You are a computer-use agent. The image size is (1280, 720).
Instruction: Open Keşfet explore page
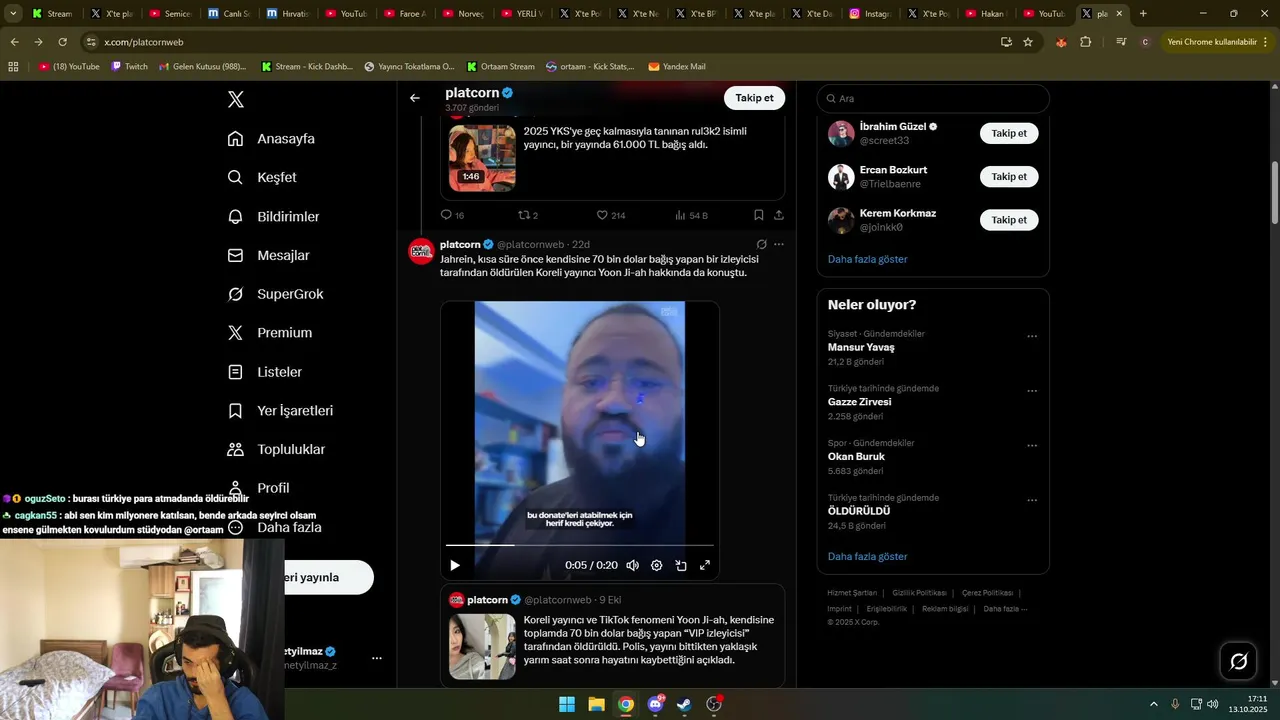(262, 177)
